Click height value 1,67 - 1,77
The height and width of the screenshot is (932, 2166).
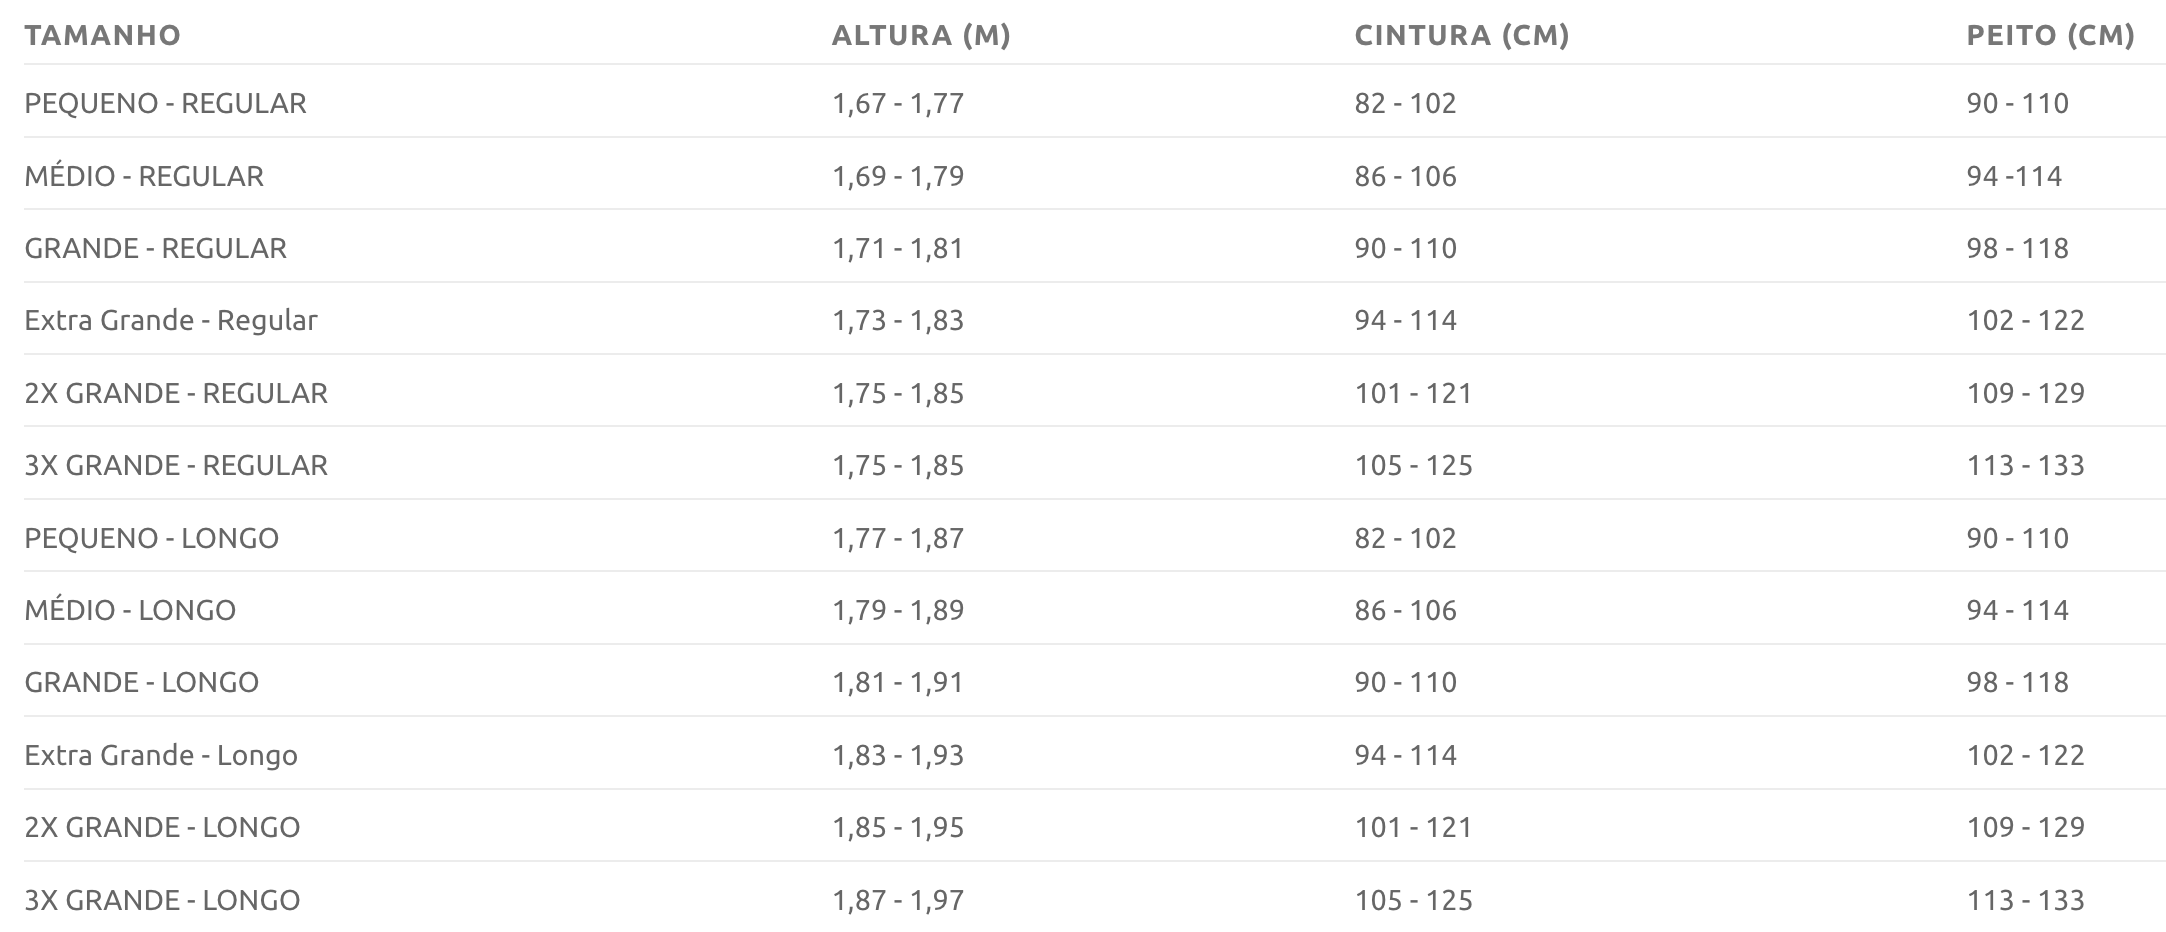click(x=898, y=103)
